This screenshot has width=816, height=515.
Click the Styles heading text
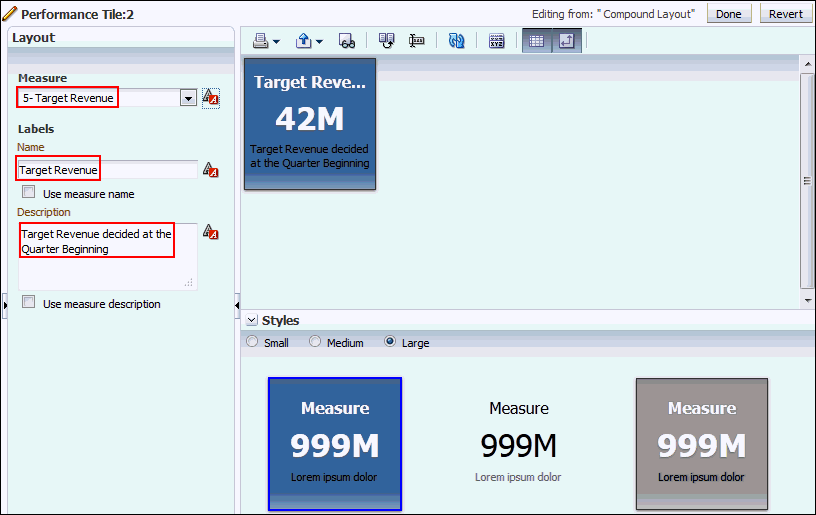pos(280,320)
